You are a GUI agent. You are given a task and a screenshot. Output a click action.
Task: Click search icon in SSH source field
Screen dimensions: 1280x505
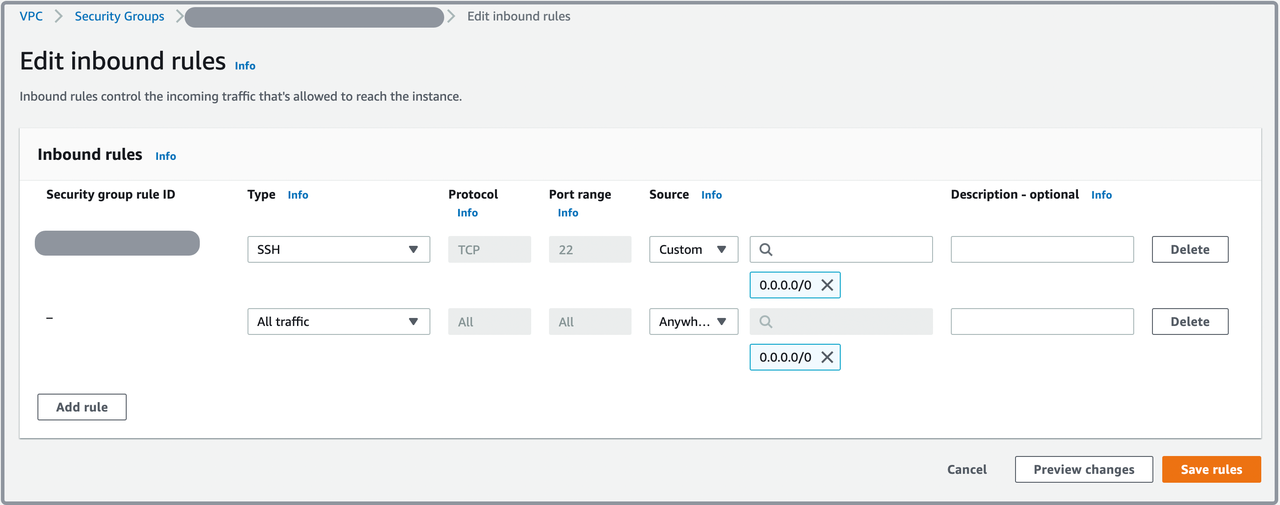(766, 250)
